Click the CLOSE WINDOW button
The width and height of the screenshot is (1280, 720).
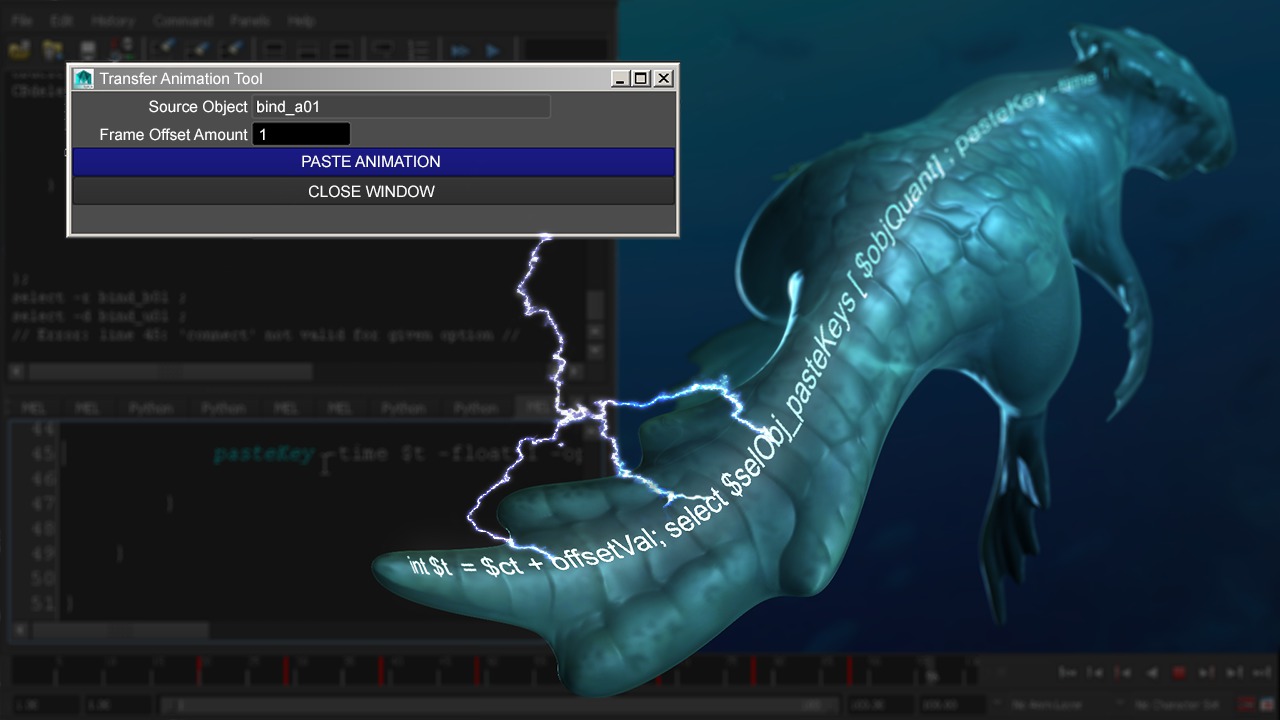pyautogui.click(x=372, y=192)
